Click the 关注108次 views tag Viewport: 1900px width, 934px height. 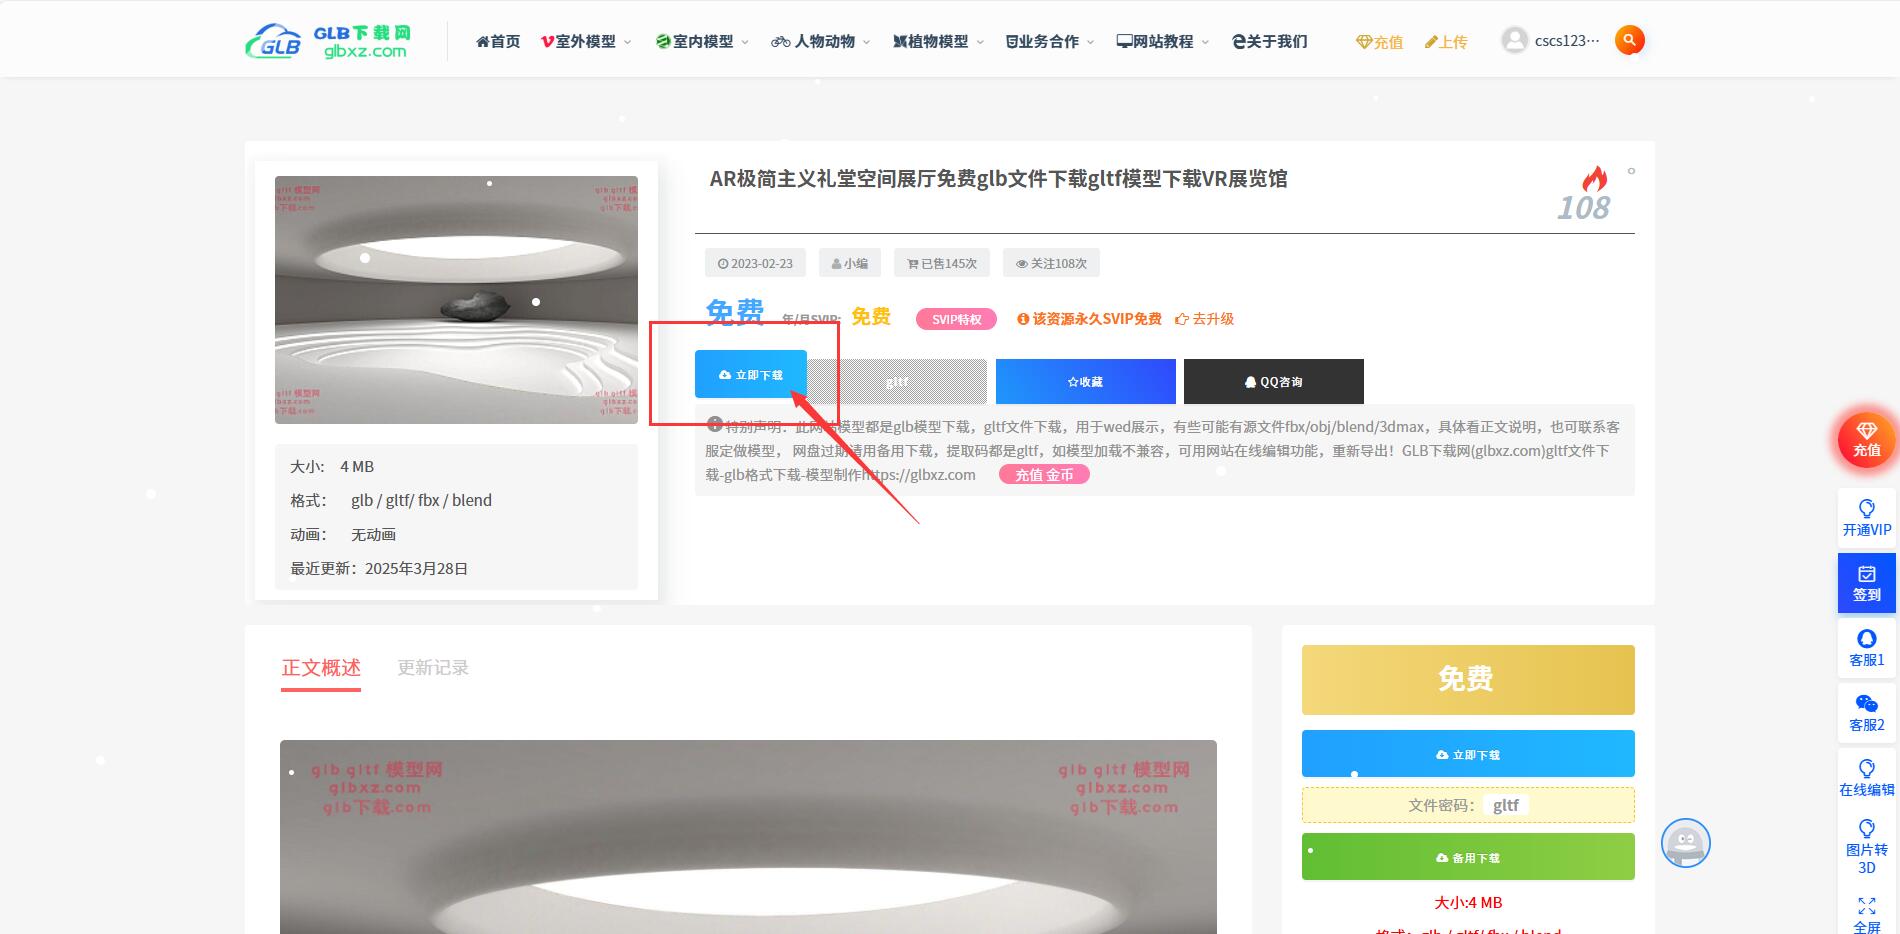pos(1051,263)
